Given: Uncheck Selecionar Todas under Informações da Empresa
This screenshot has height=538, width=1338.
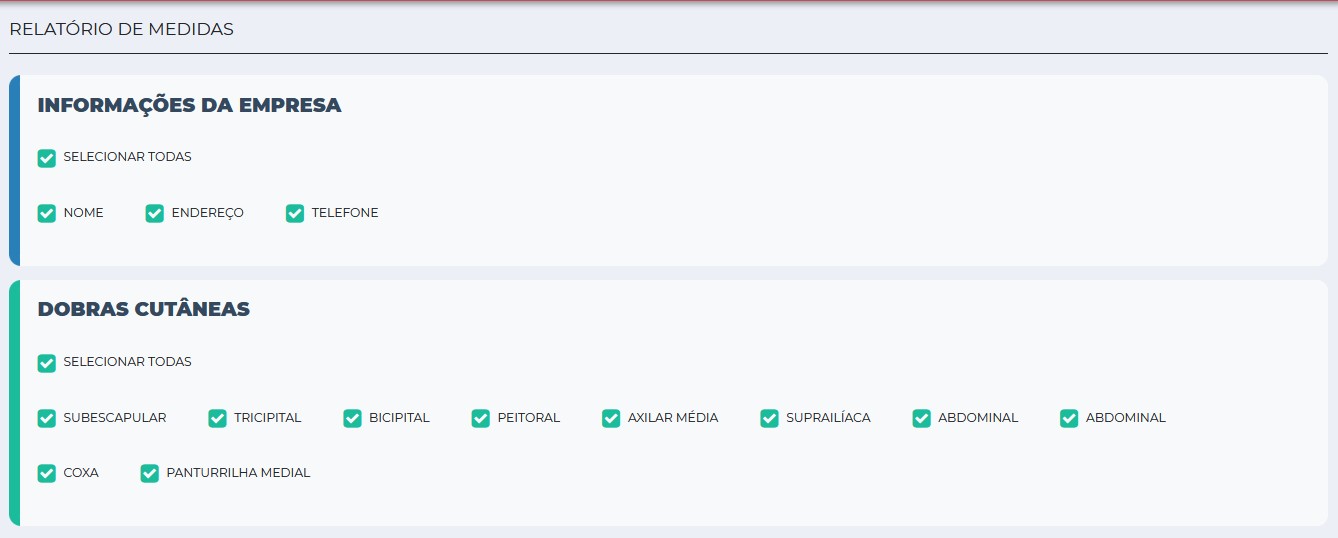Looking at the screenshot, I should click(x=46, y=158).
